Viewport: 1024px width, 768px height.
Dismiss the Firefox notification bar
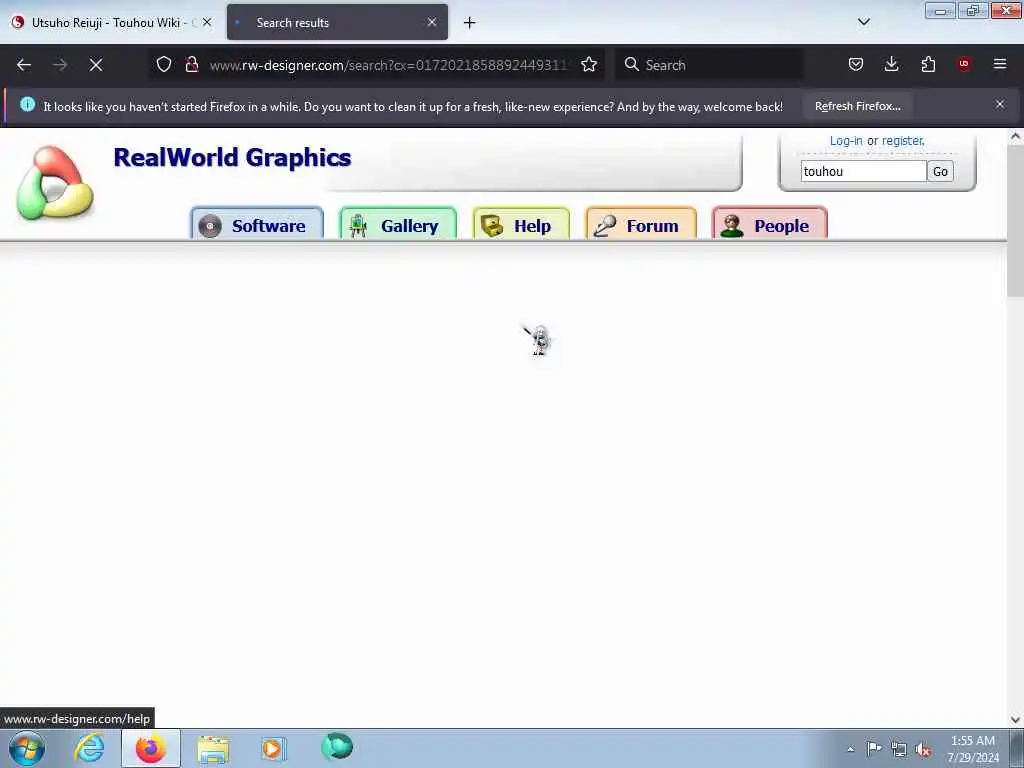tap(1000, 104)
